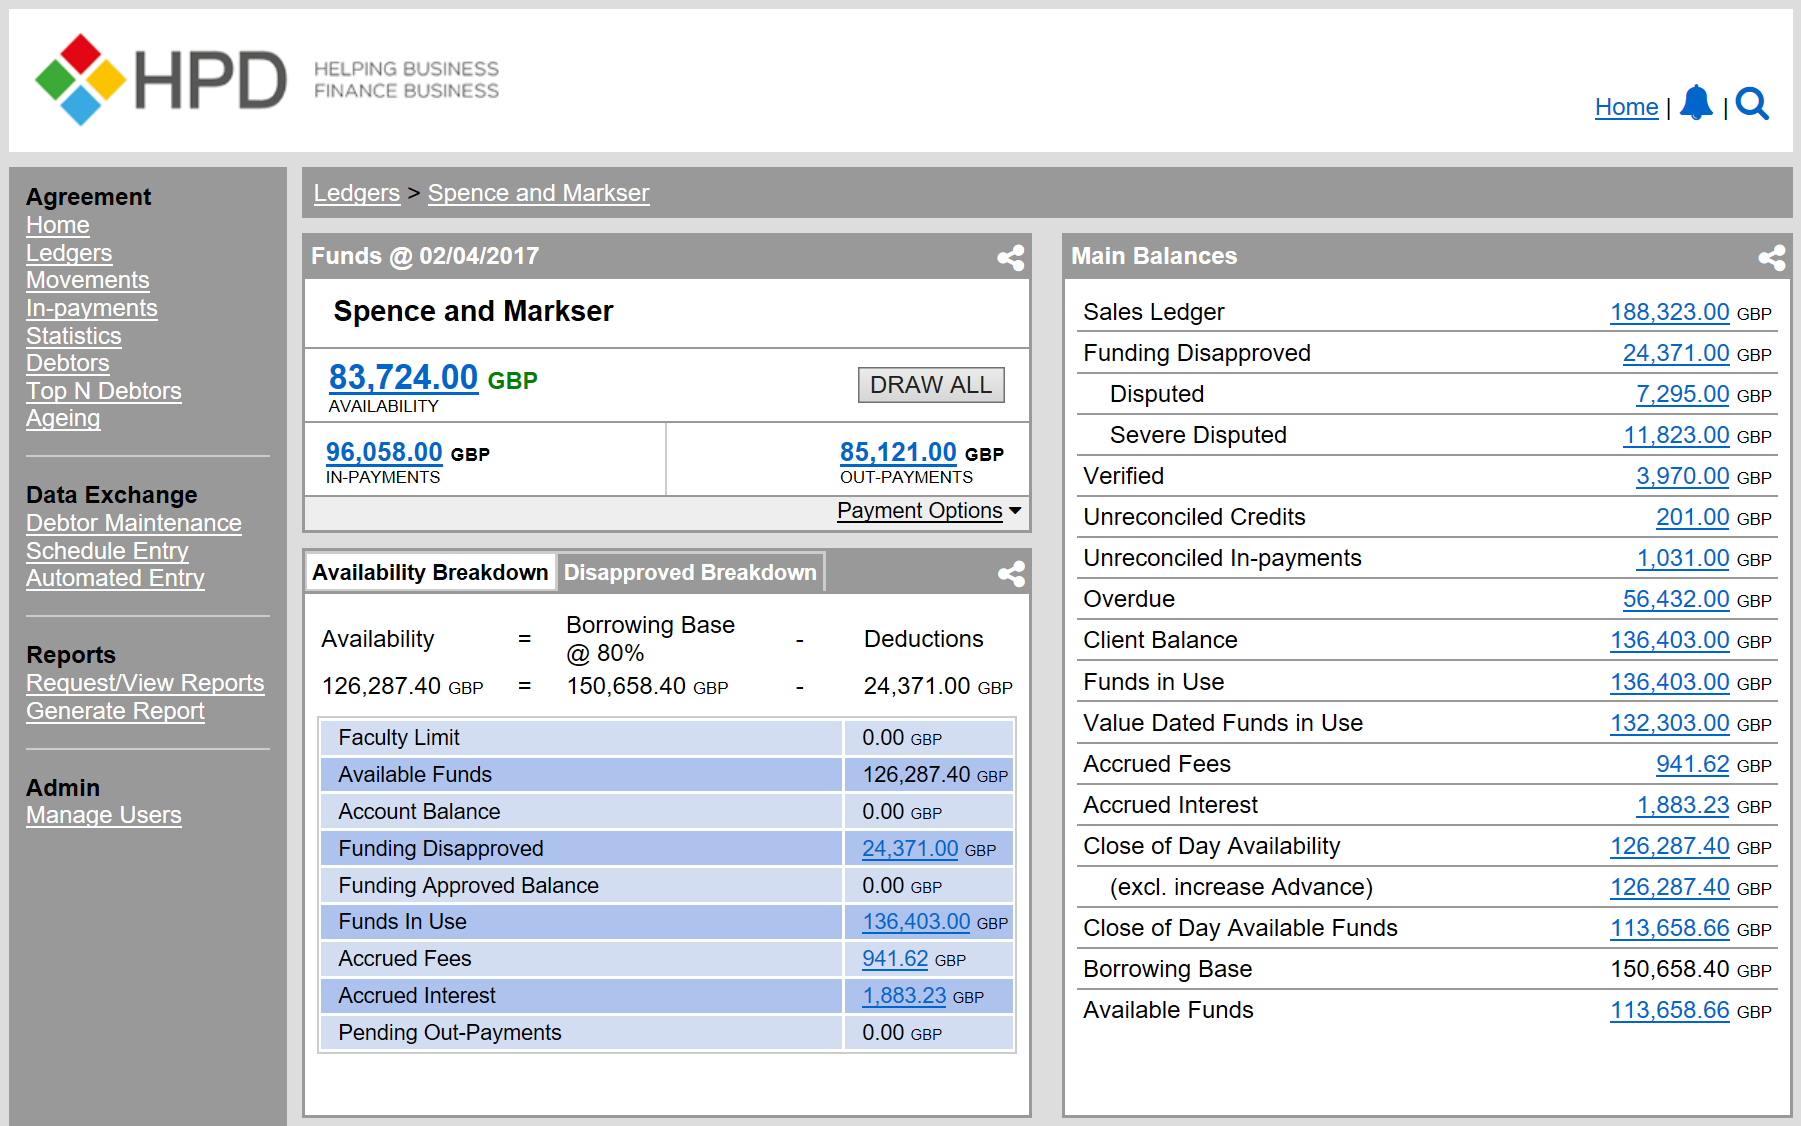The height and width of the screenshot is (1126, 1801).
Task: Open Available Funds 113,658.66 in Main Balances
Action: coord(1670,1010)
